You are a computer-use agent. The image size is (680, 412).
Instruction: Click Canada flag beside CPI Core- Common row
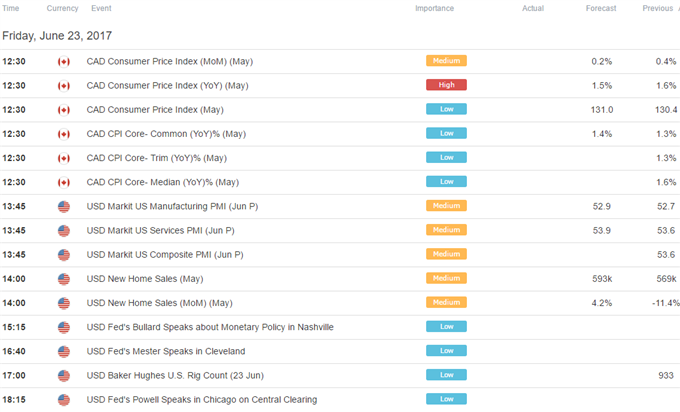64,134
